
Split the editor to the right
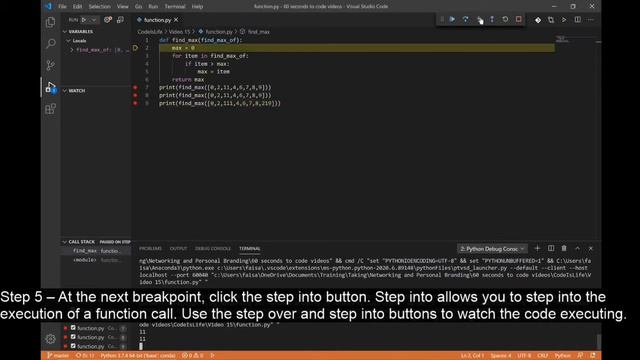click(578, 20)
